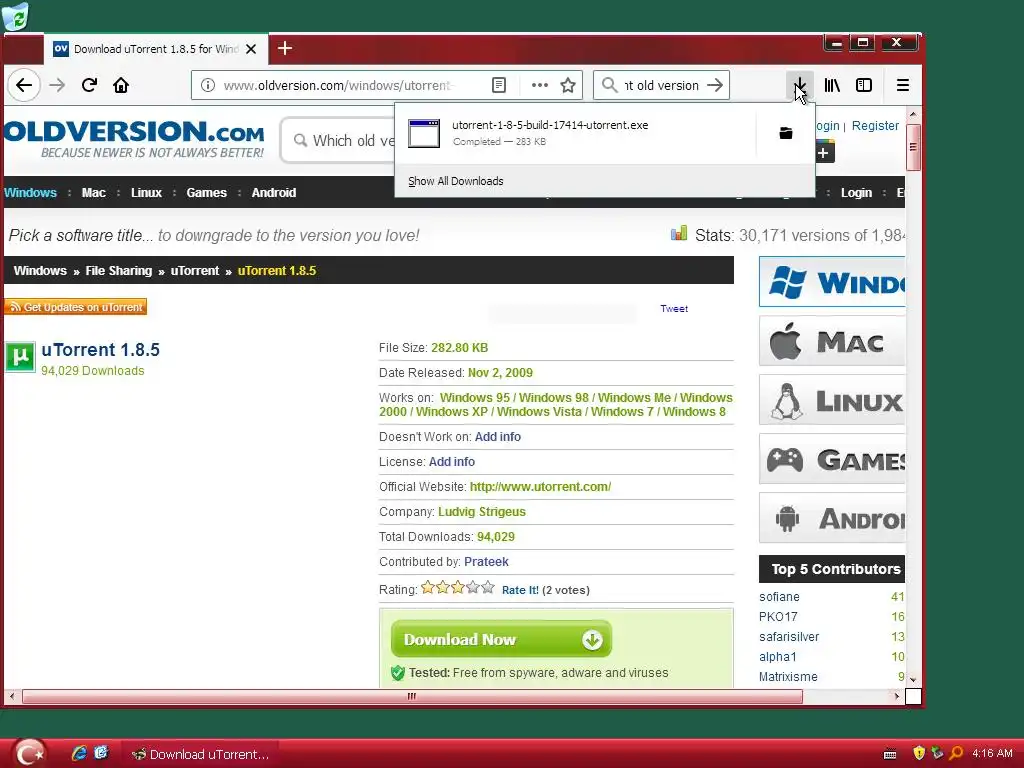Select the Linux platform banner

(832, 400)
